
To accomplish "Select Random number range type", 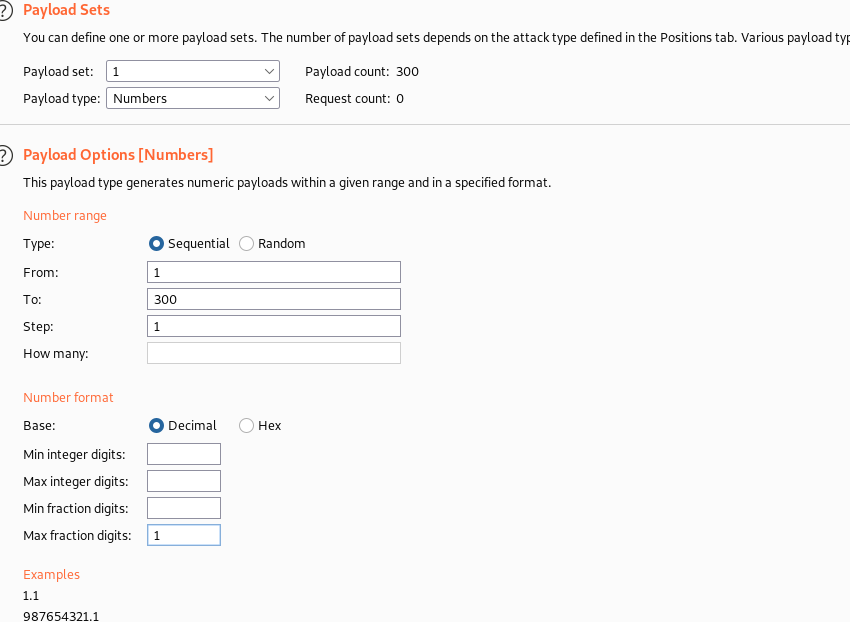I will pos(246,243).
